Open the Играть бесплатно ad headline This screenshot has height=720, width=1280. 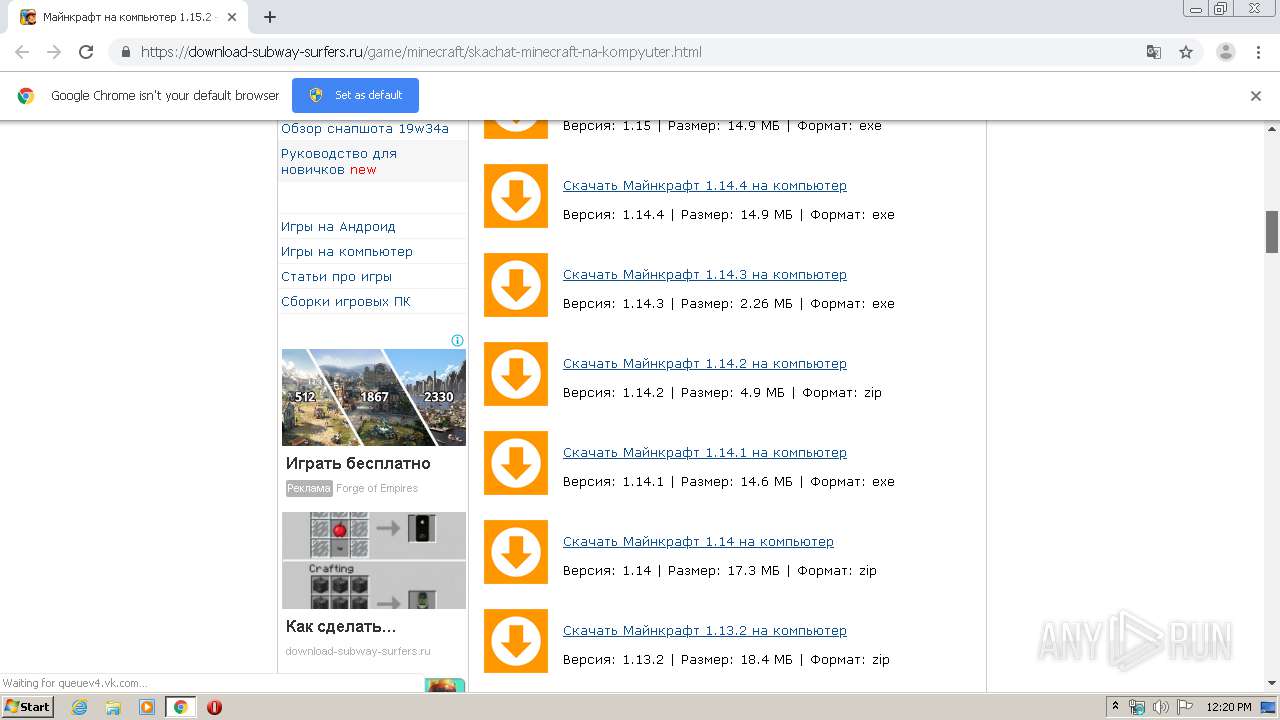coord(358,464)
